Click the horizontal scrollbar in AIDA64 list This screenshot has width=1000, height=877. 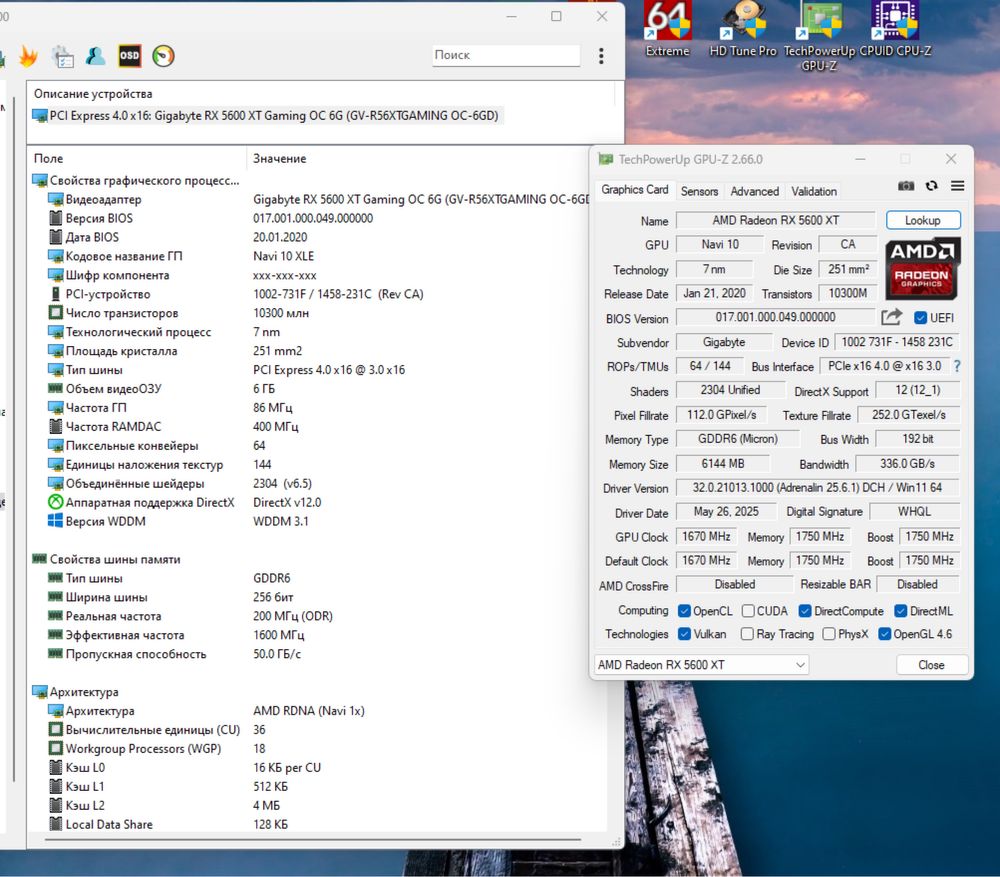click(x=312, y=840)
